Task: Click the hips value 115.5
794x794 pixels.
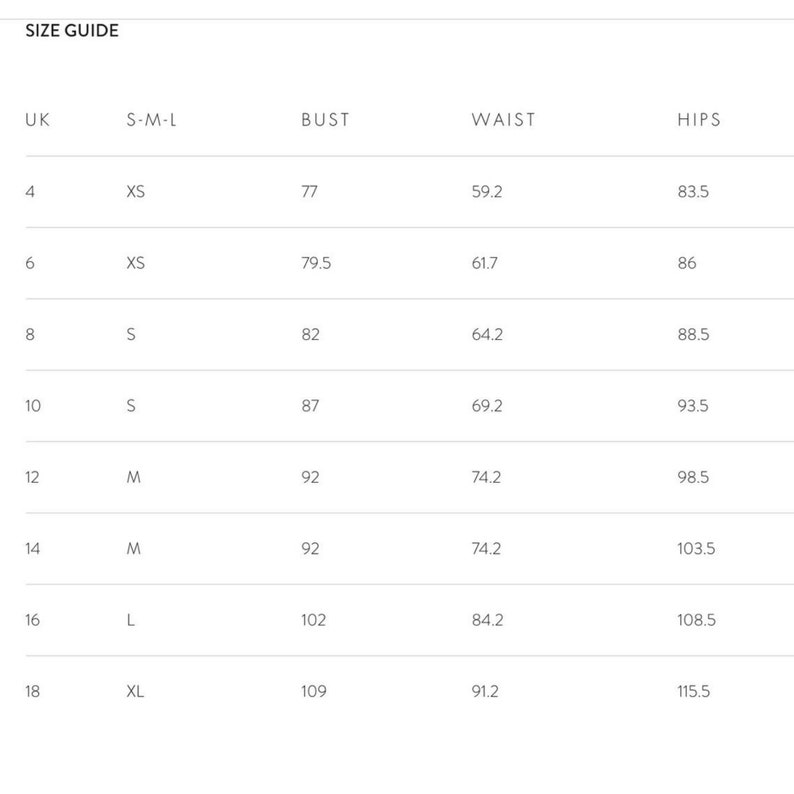Action: pyautogui.click(x=694, y=691)
